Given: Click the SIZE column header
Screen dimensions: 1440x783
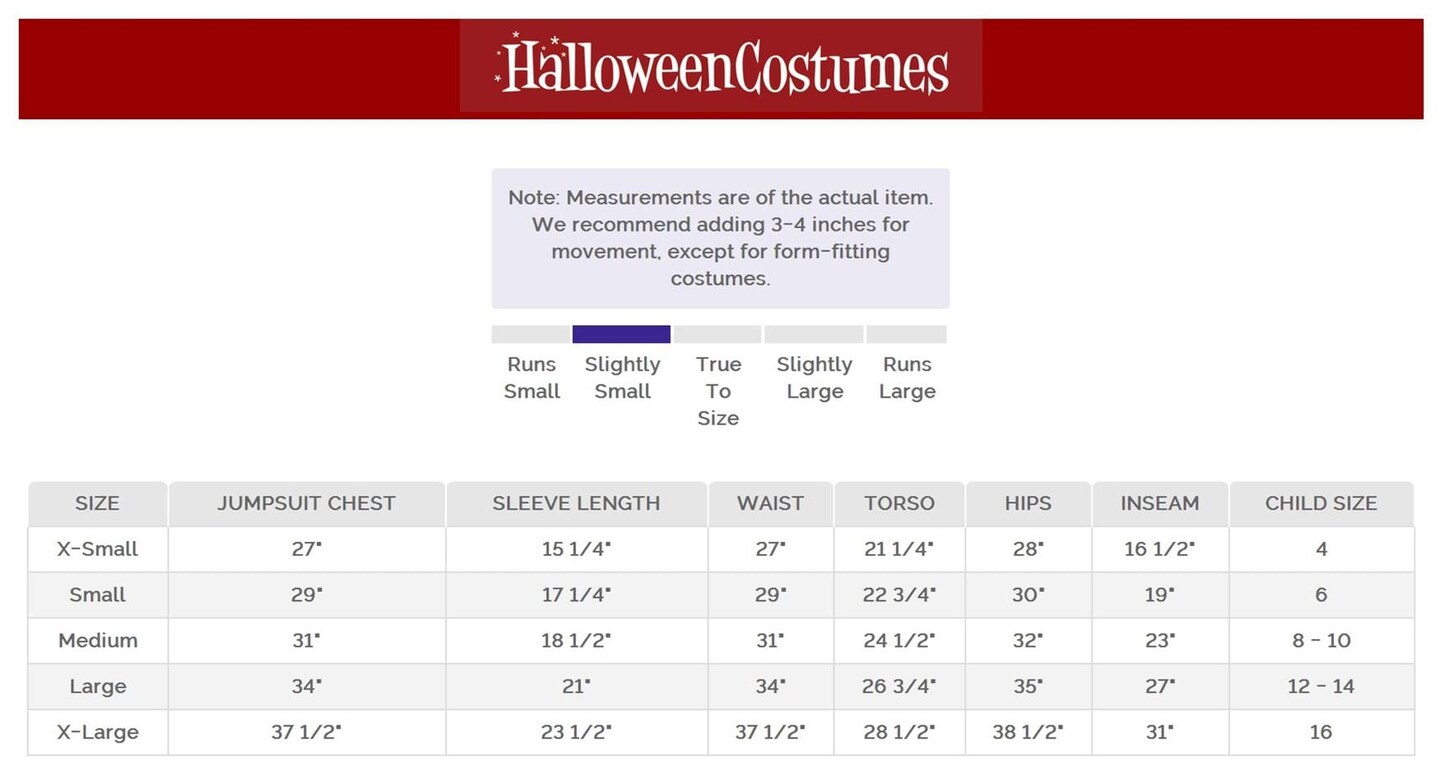Looking at the screenshot, I should click(x=97, y=504).
